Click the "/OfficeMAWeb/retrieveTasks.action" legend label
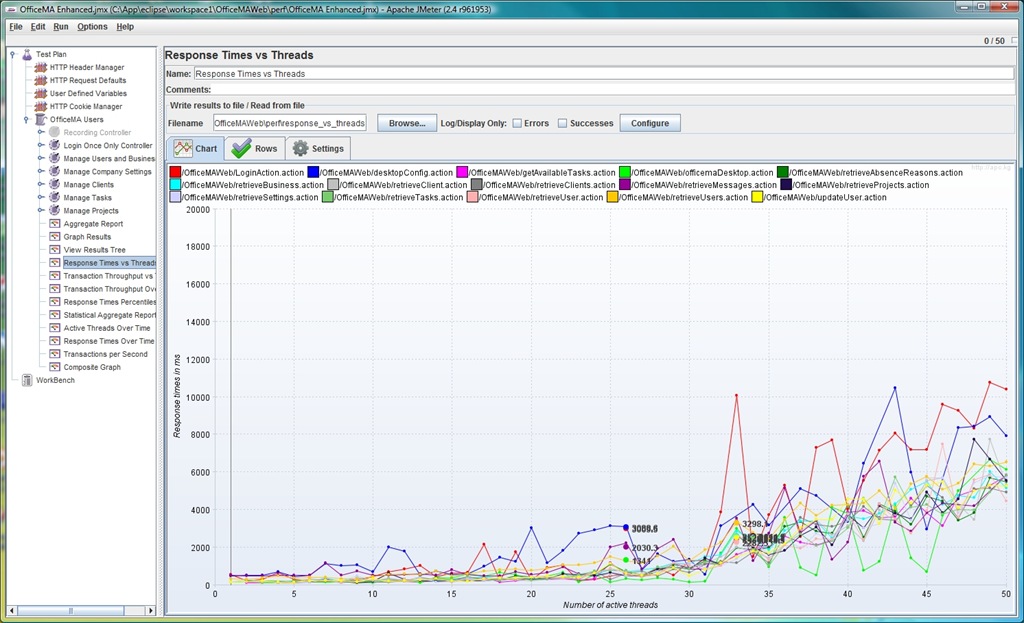The image size is (1024, 623). [x=399, y=197]
